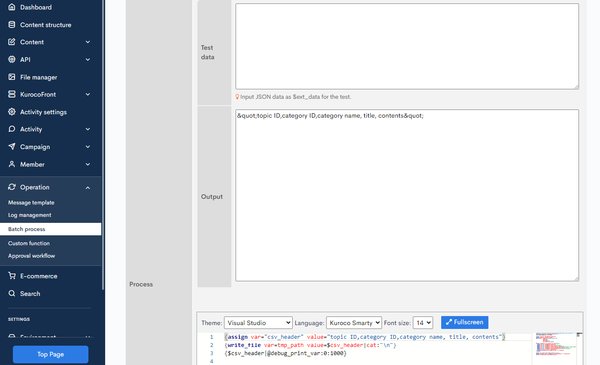Click the debug_print_var code line
Viewport: 600px width, 365px height.
285,353
